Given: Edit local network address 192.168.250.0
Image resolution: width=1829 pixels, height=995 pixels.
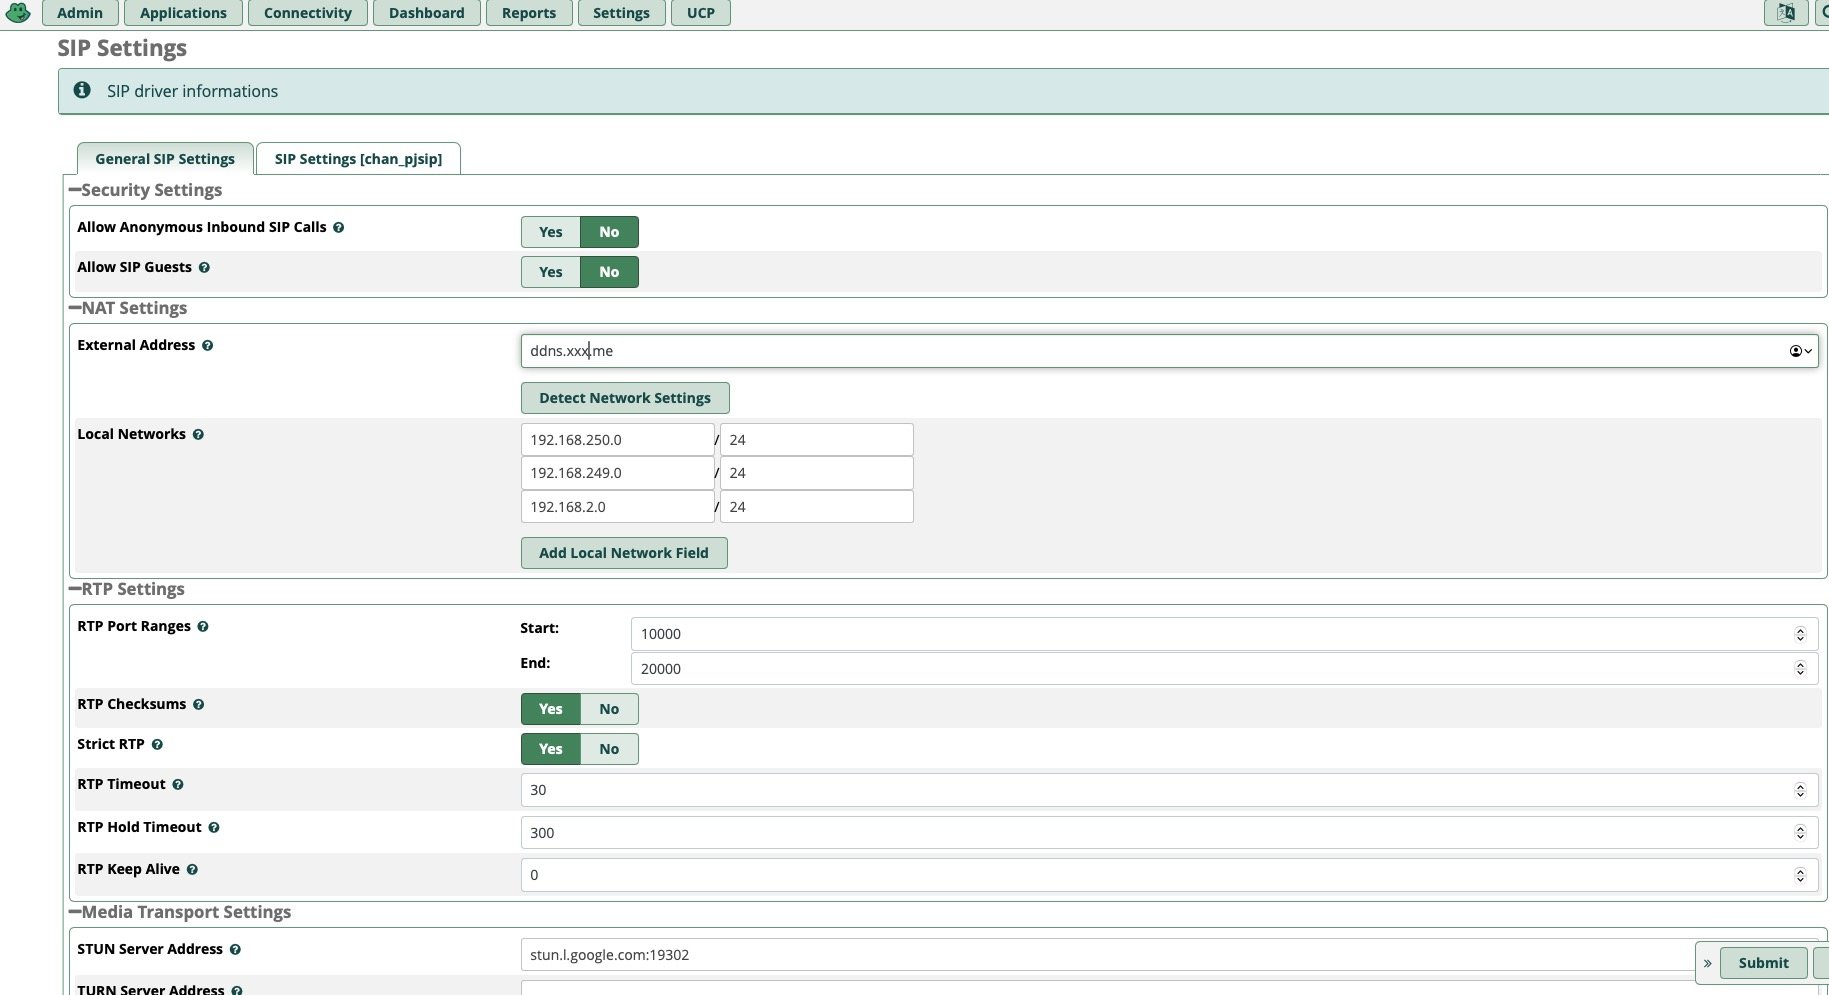Looking at the screenshot, I should (617, 440).
